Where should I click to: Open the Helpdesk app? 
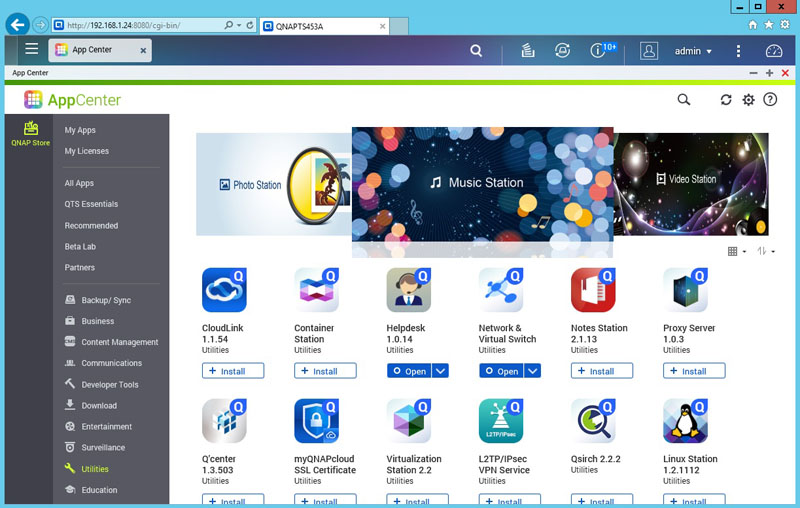[x=409, y=371]
